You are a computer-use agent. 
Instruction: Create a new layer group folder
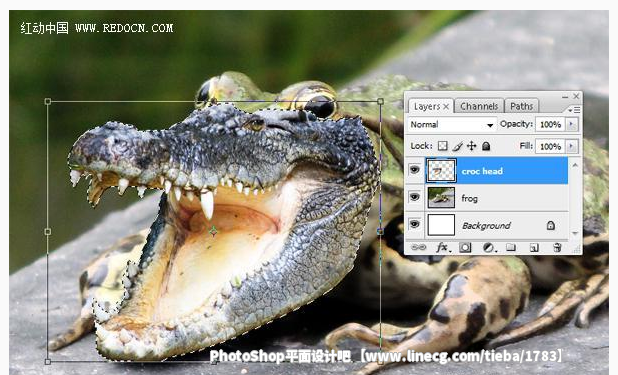coord(511,247)
